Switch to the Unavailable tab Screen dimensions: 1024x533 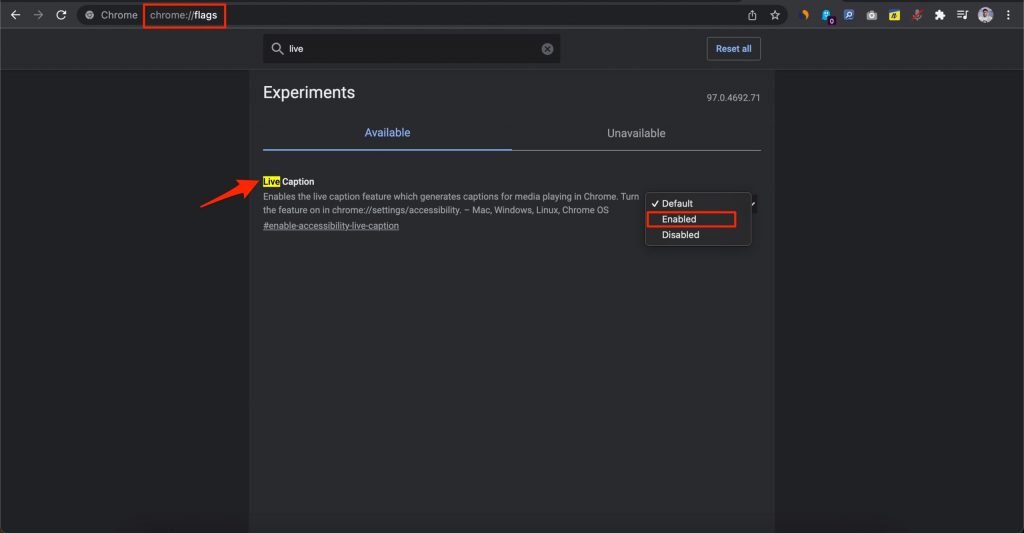click(636, 133)
